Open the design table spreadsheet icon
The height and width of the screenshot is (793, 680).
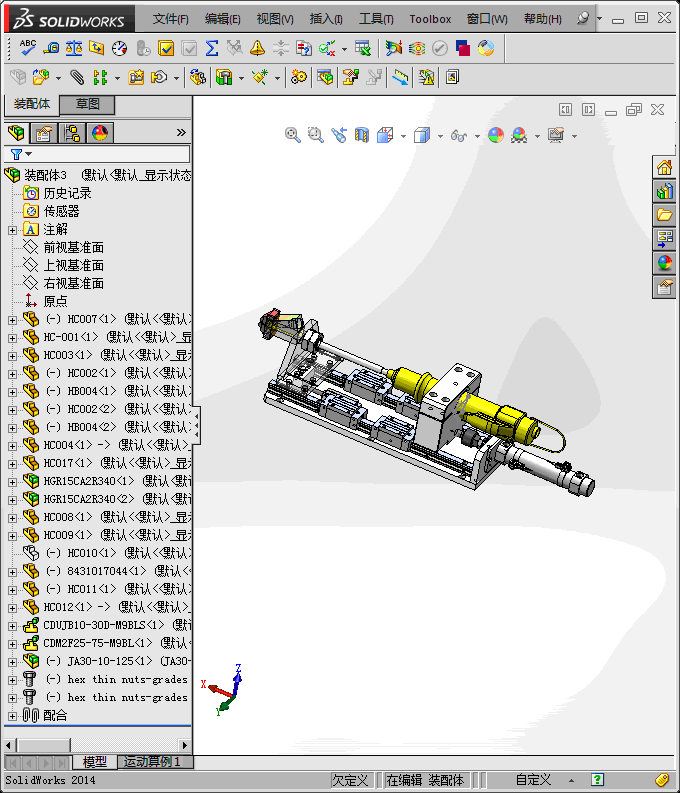click(x=362, y=48)
